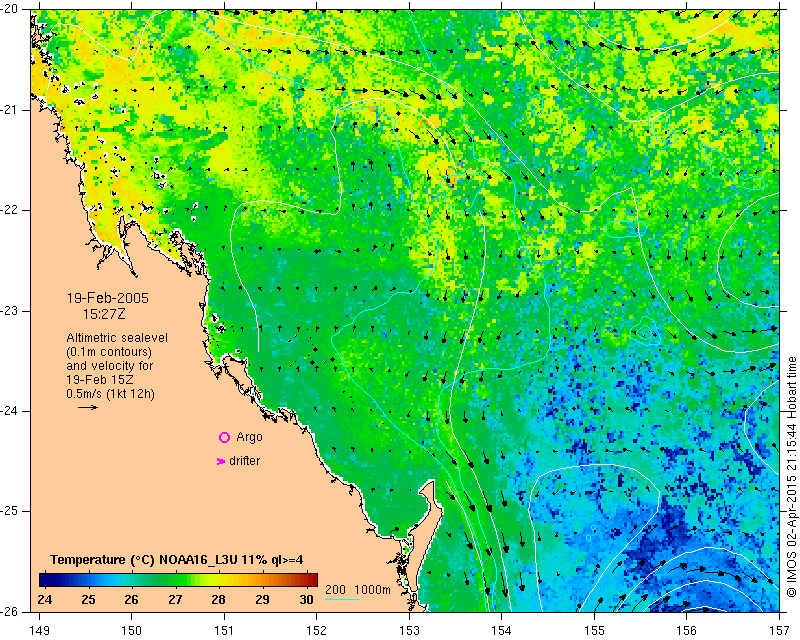Click the 'and velocity for' text line
The height and width of the screenshot is (640, 800).
click(x=110, y=366)
